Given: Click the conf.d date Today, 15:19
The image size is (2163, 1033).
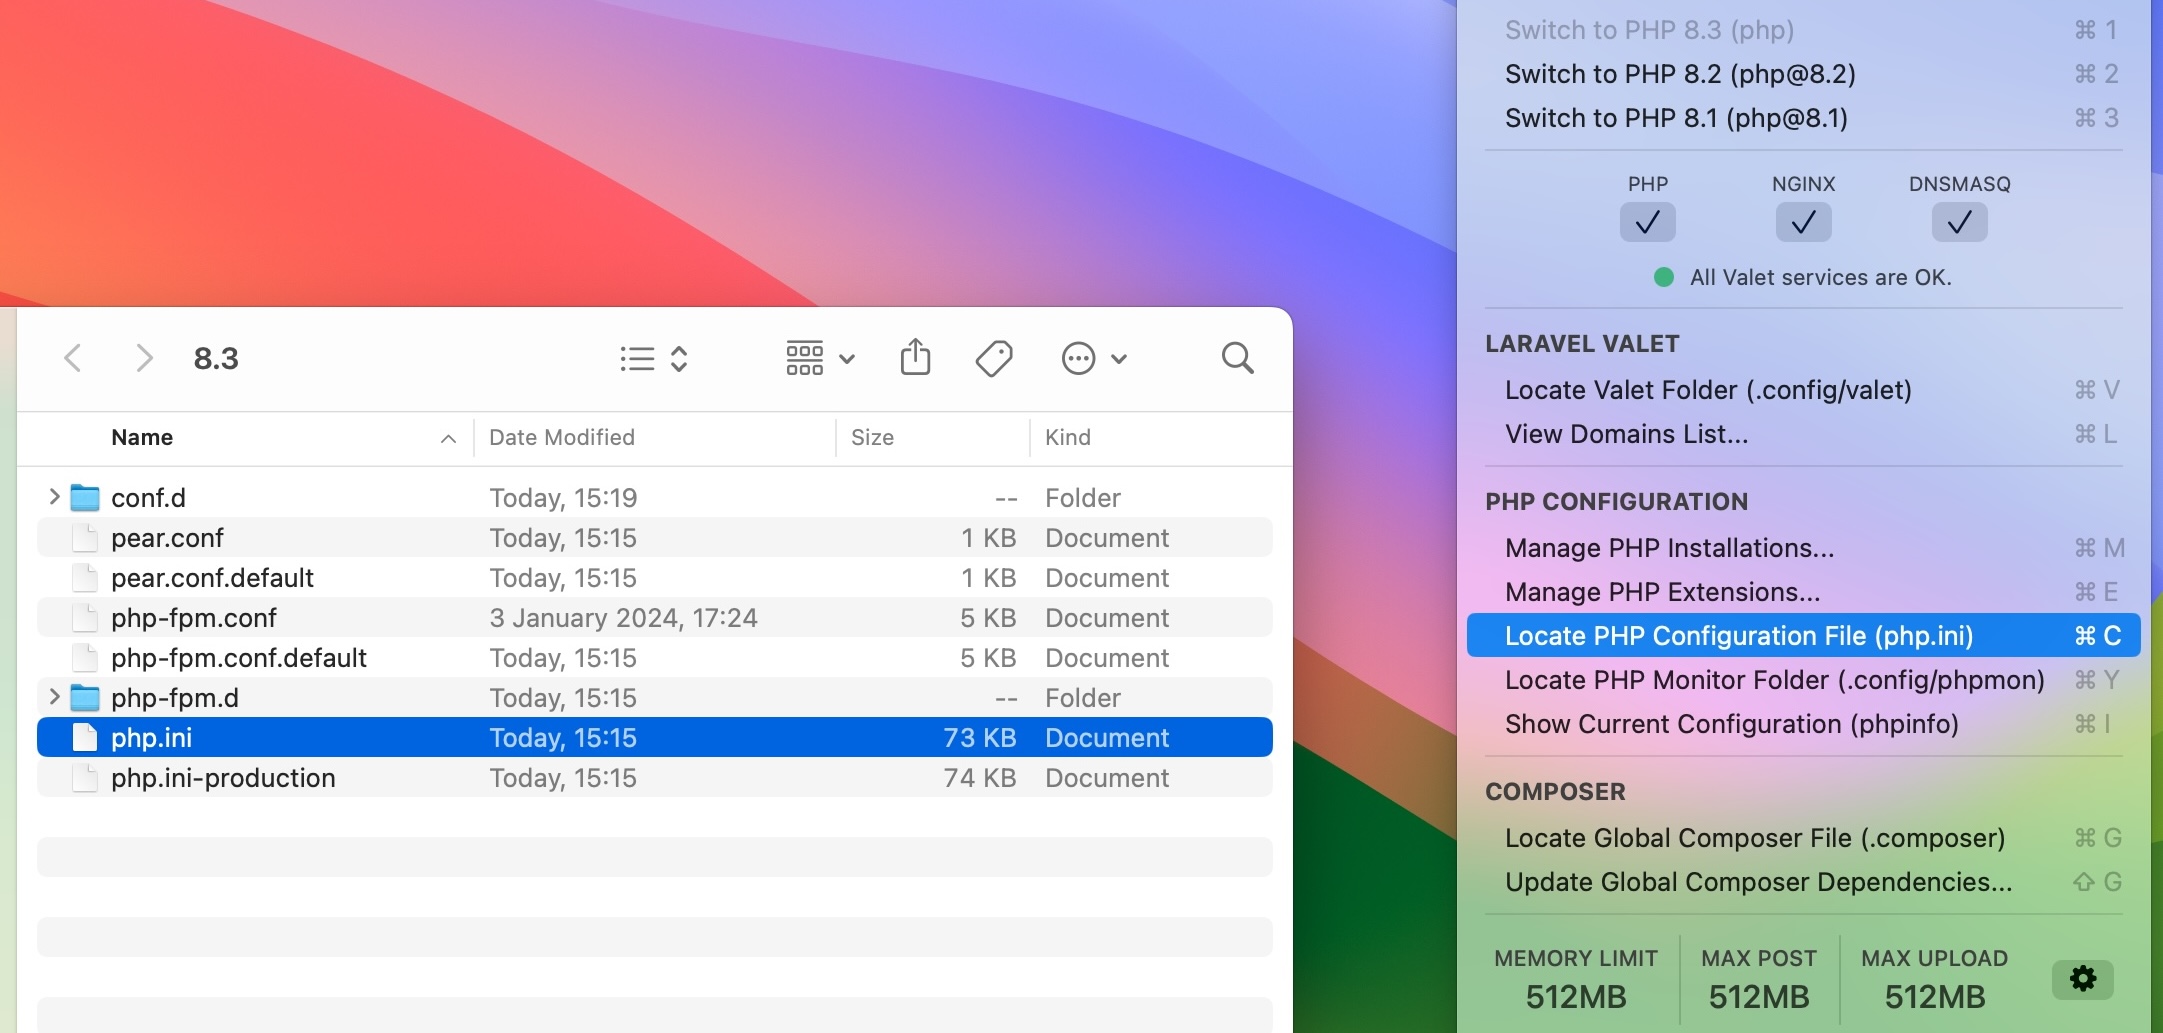Looking at the screenshot, I should coord(563,498).
